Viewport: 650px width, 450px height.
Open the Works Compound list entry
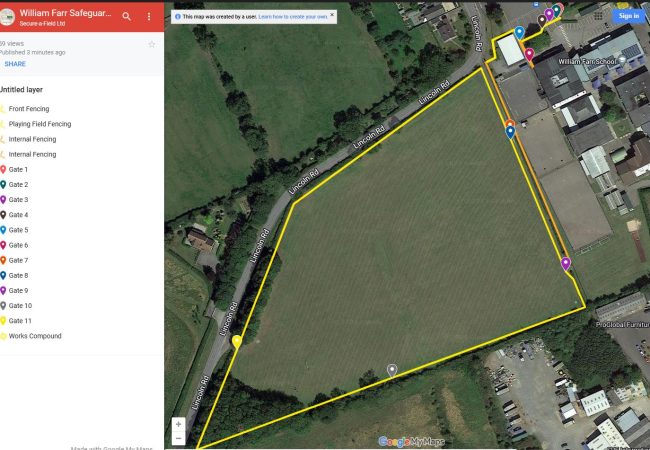point(32,336)
